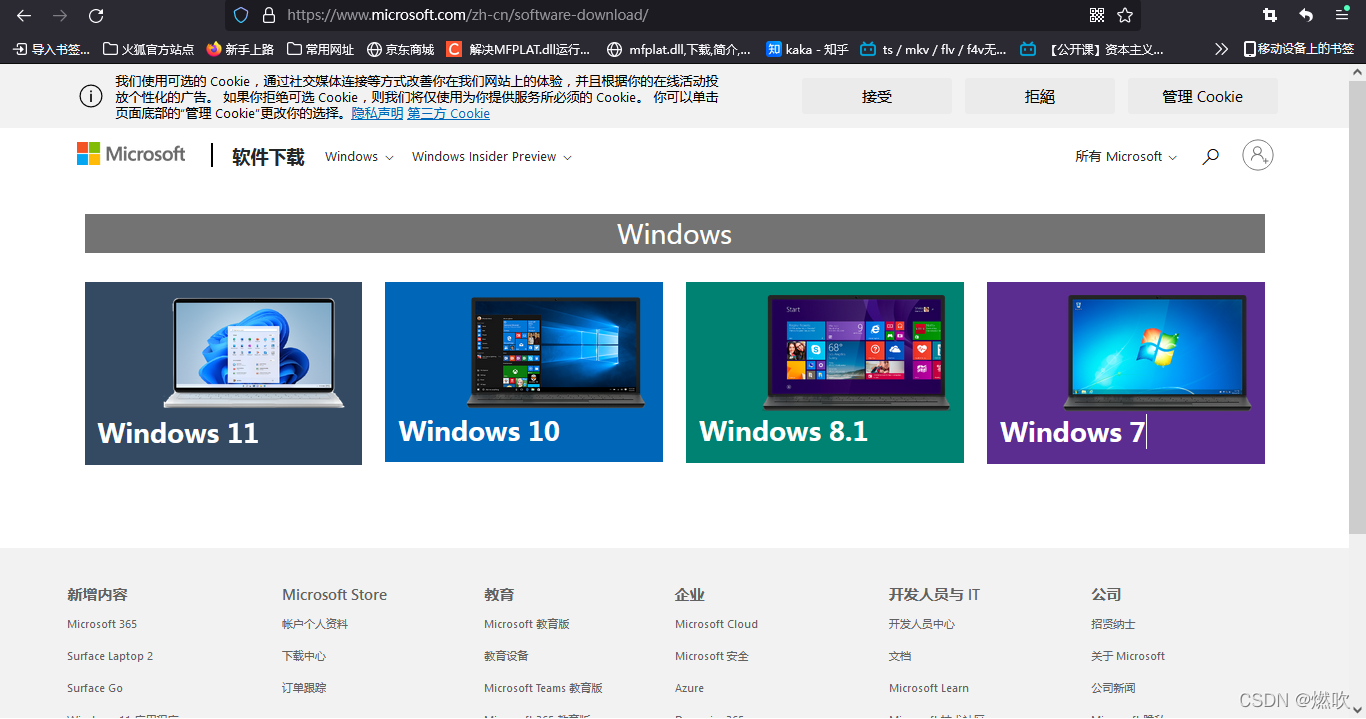Open site search magnifier icon
The width and height of the screenshot is (1366, 719).
[x=1210, y=156]
